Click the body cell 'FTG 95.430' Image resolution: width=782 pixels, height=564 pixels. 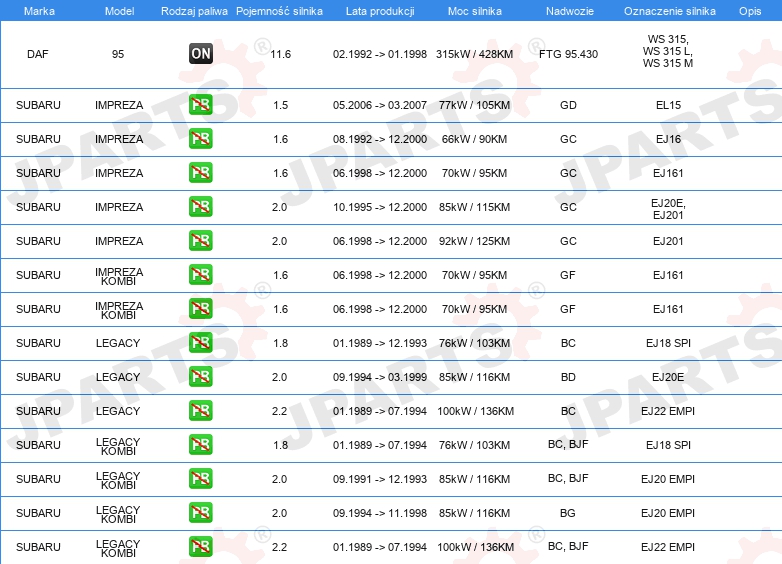569,54
